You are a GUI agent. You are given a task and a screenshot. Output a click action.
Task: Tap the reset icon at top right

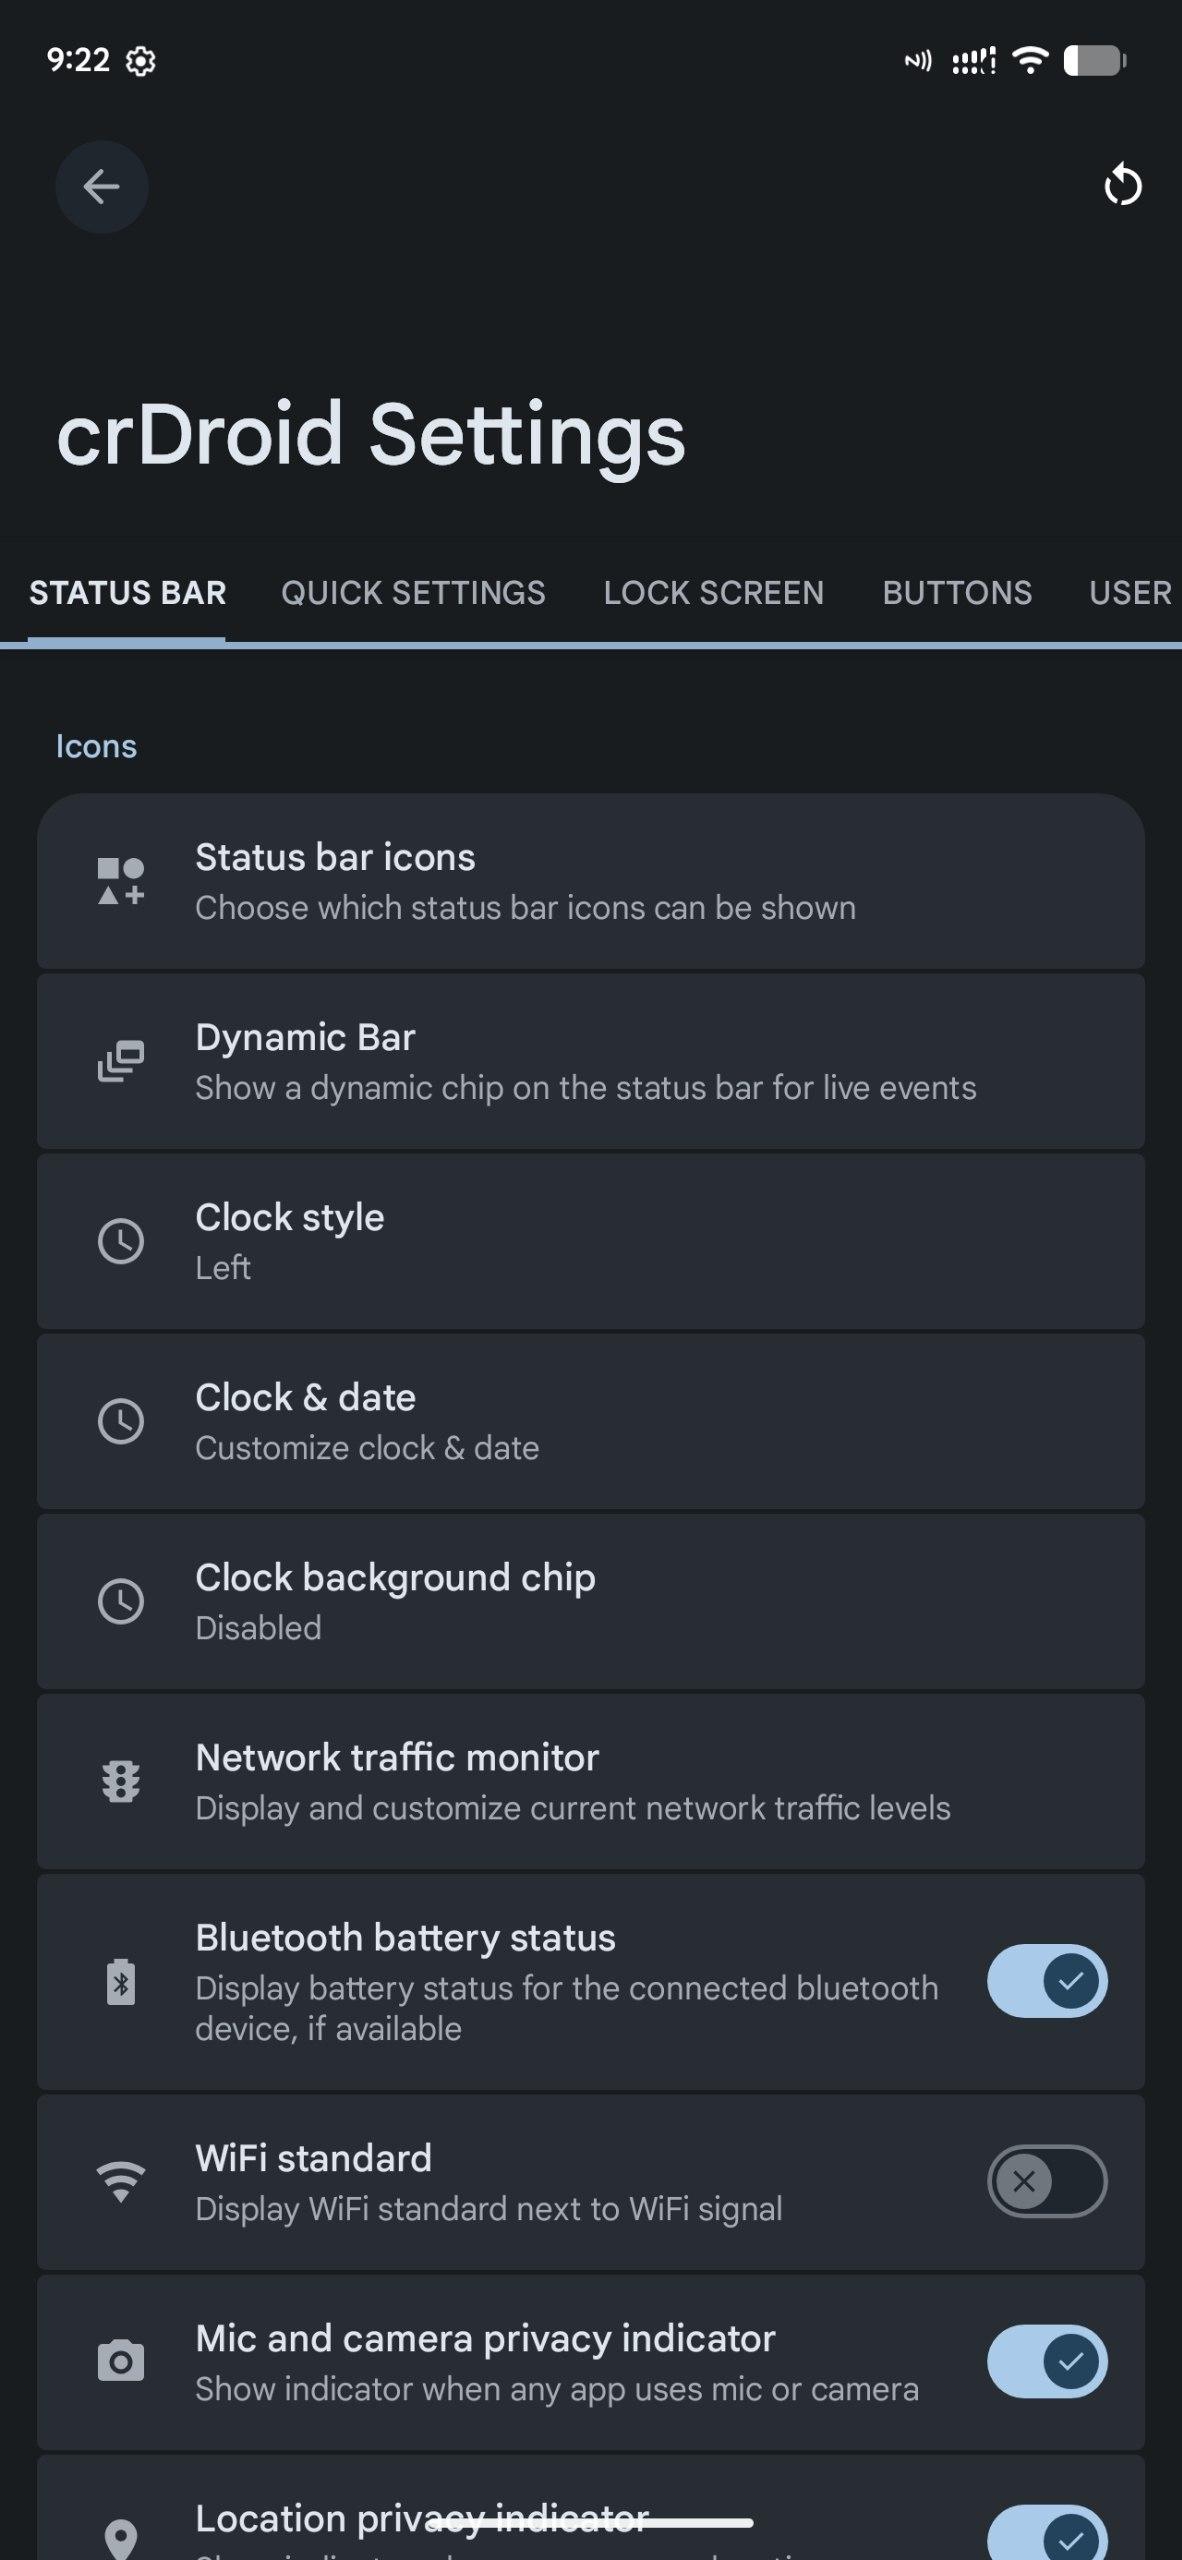tap(1122, 186)
